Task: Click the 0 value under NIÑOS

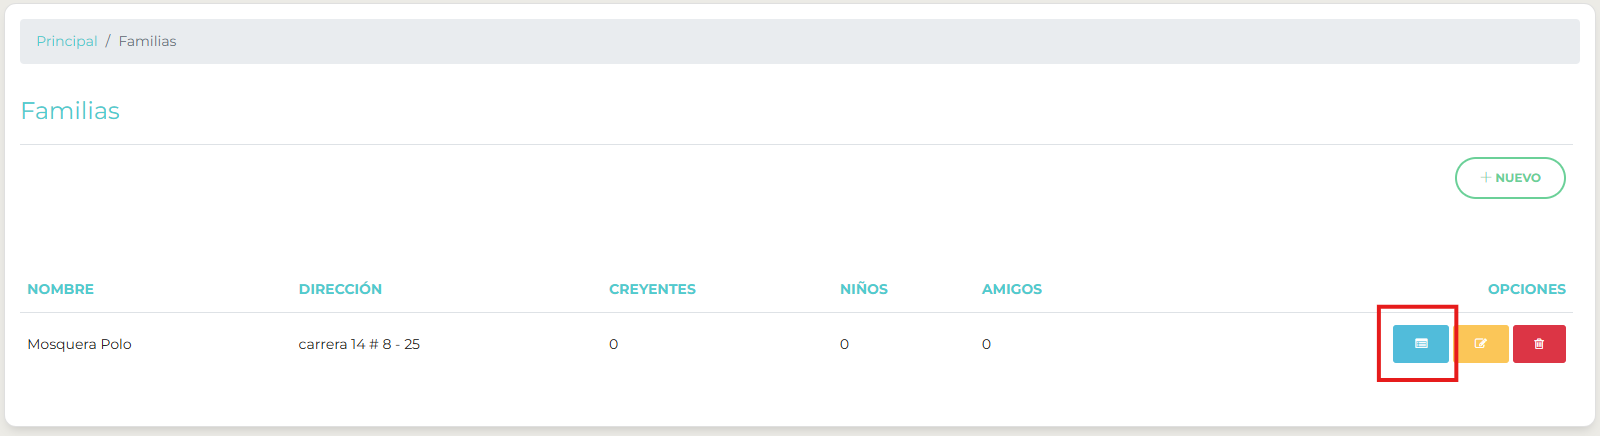Action: (x=845, y=344)
